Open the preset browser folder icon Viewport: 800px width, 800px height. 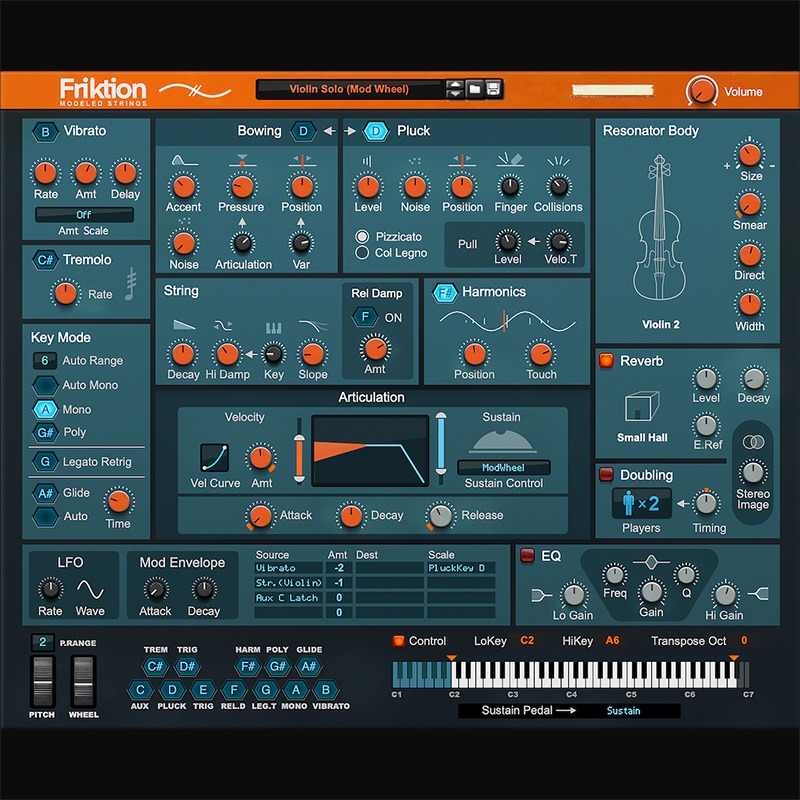pyautogui.click(x=474, y=89)
